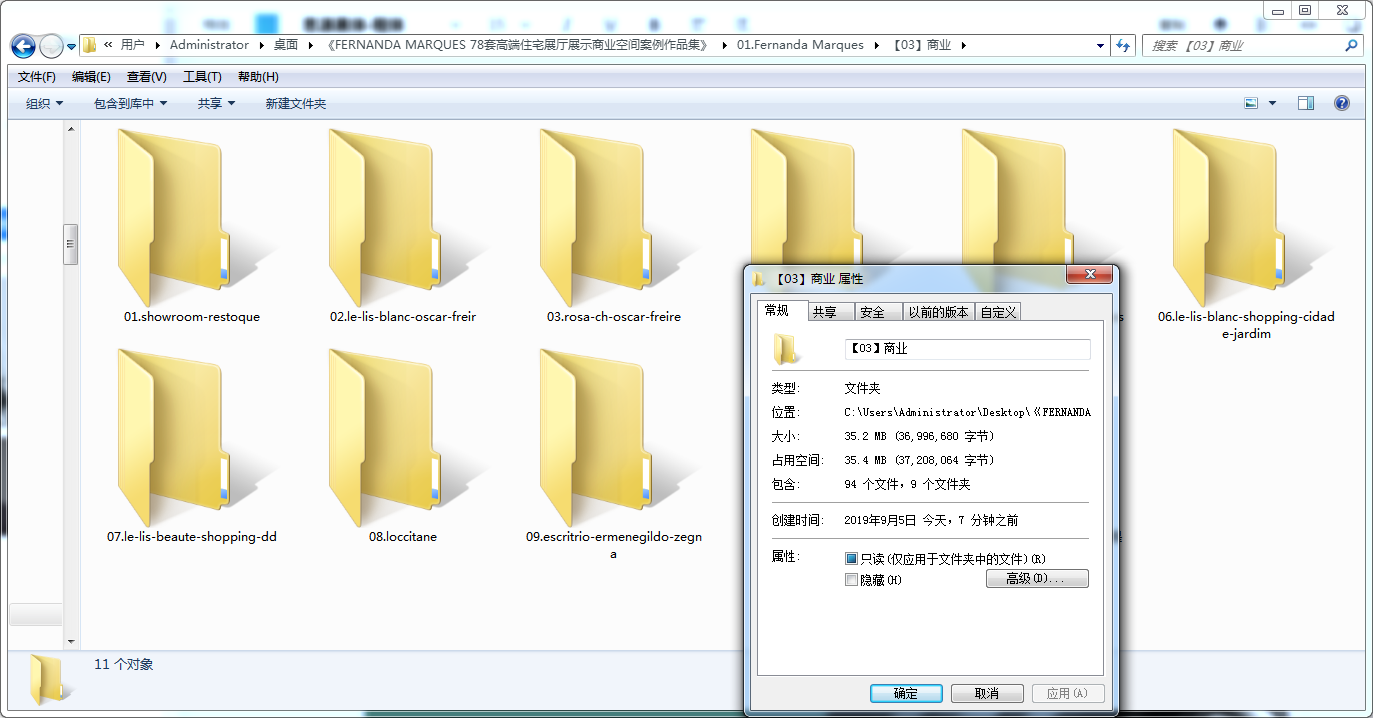Open the 包含到库中 dropdown

pyautogui.click(x=131, y=103)
